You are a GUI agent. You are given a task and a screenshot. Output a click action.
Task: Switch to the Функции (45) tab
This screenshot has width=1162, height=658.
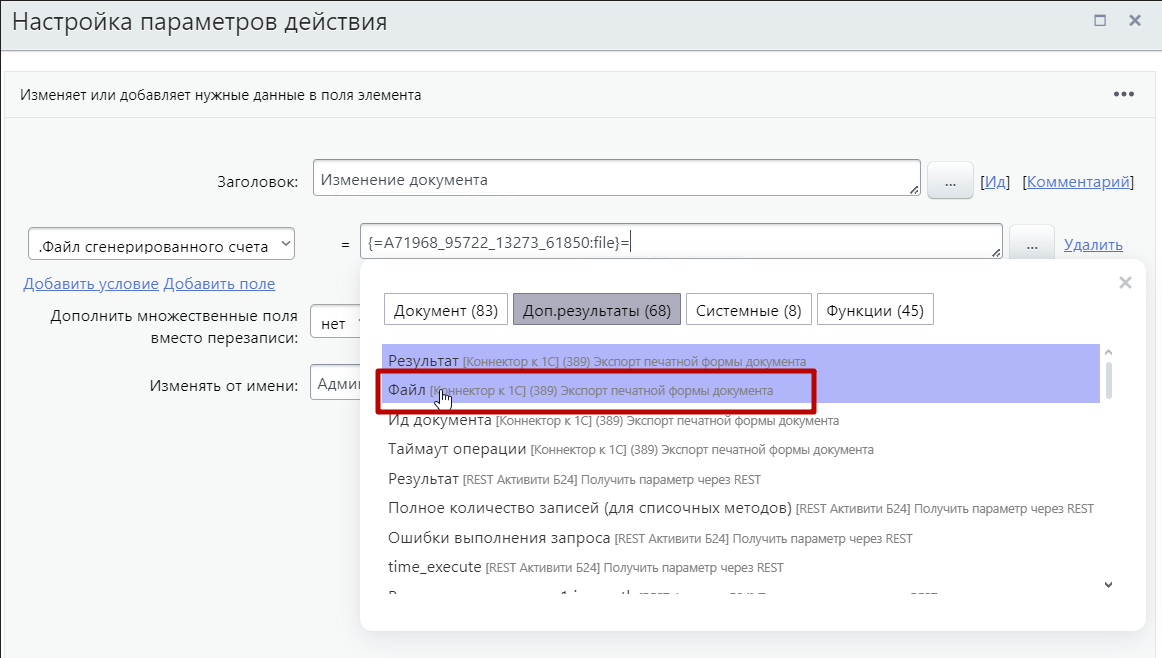point(875,310)
